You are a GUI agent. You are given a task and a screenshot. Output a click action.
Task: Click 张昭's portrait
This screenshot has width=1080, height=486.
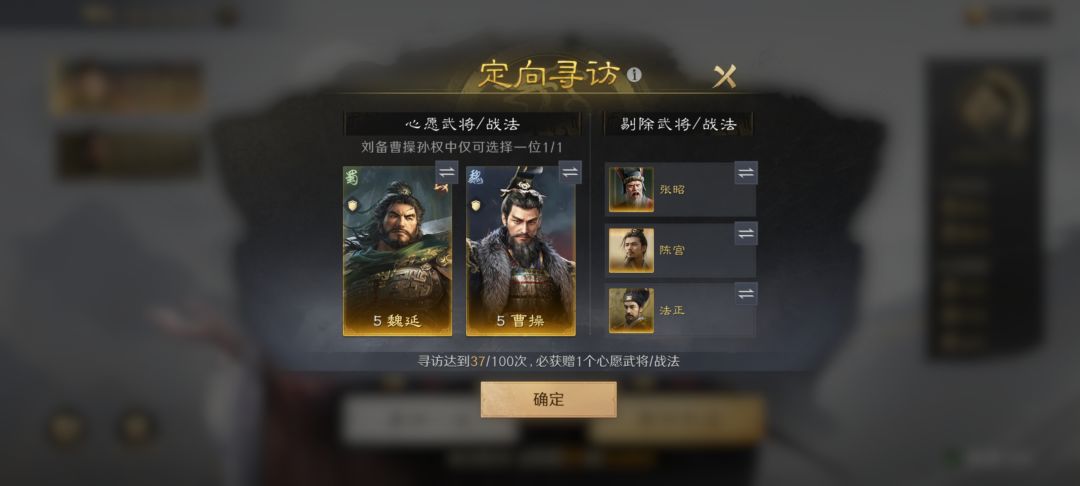pyautogui.click(x=631, y=189)
